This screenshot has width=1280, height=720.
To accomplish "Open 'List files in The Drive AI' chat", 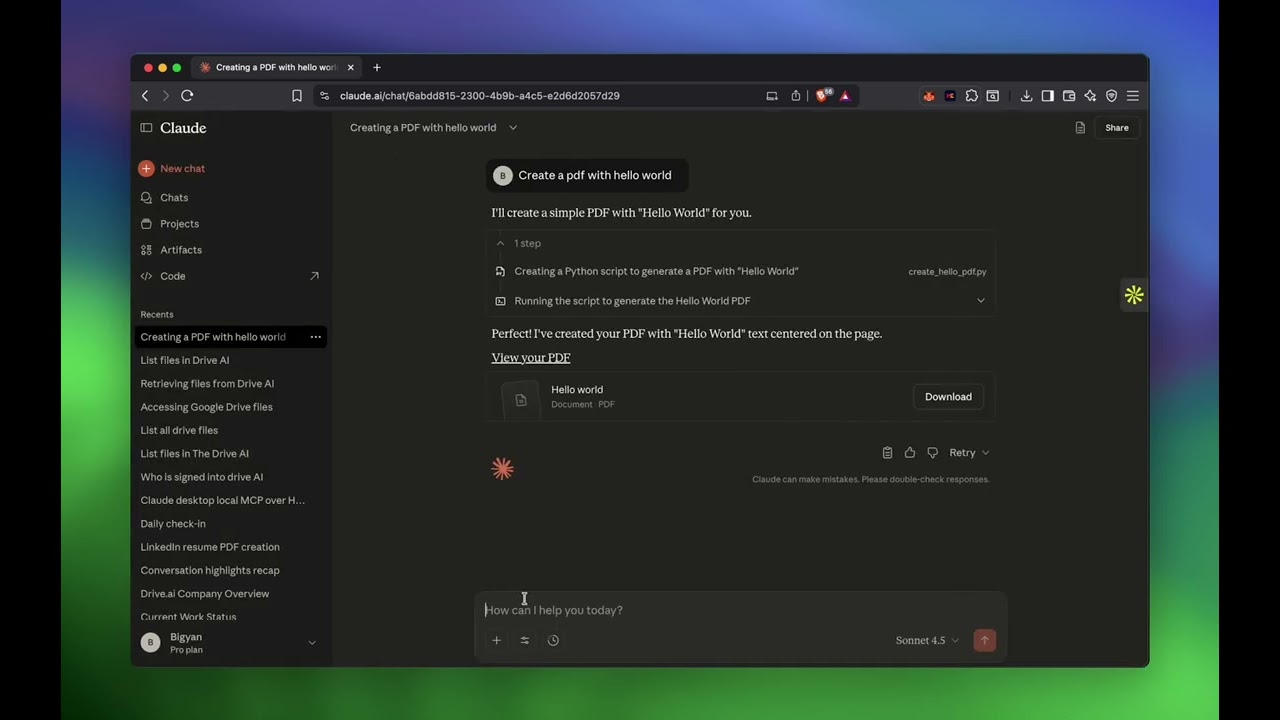I will pos(195,454).
